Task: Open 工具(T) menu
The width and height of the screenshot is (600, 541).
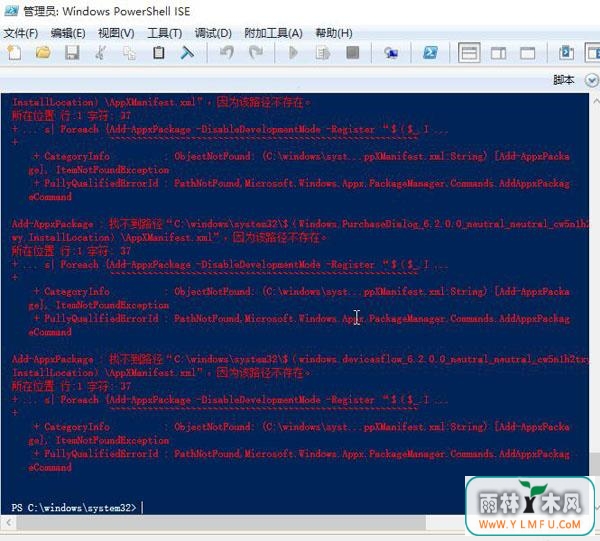Action: point(165,33)
